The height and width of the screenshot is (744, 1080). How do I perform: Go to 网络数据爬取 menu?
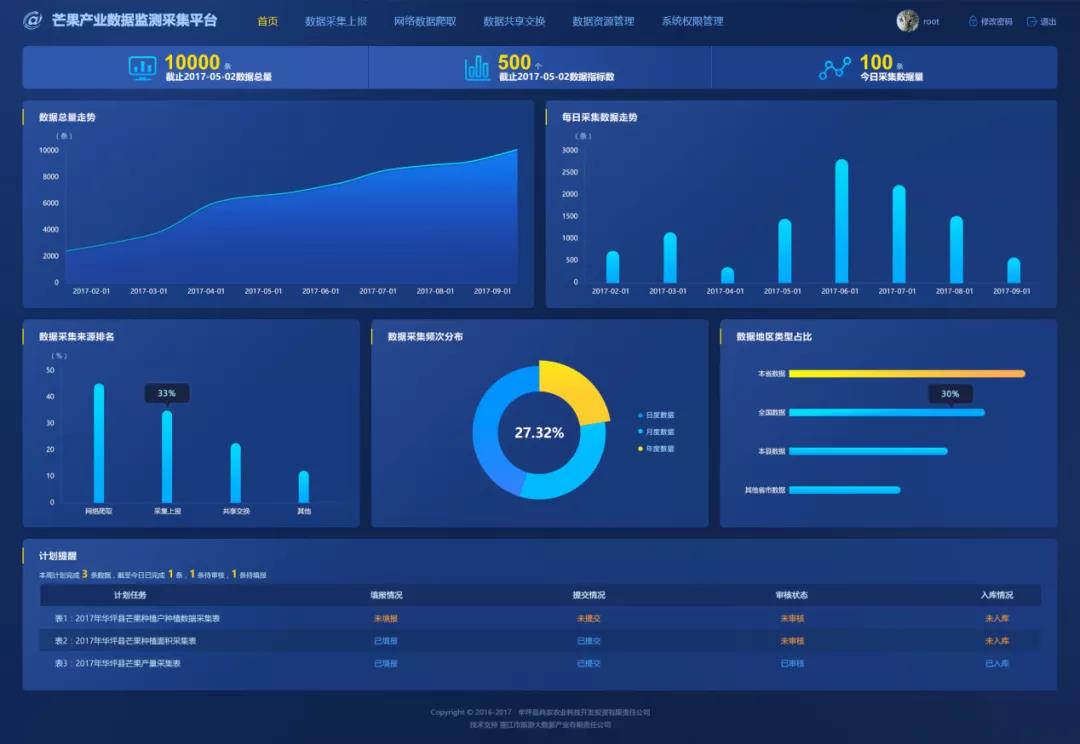click(425, 21)
